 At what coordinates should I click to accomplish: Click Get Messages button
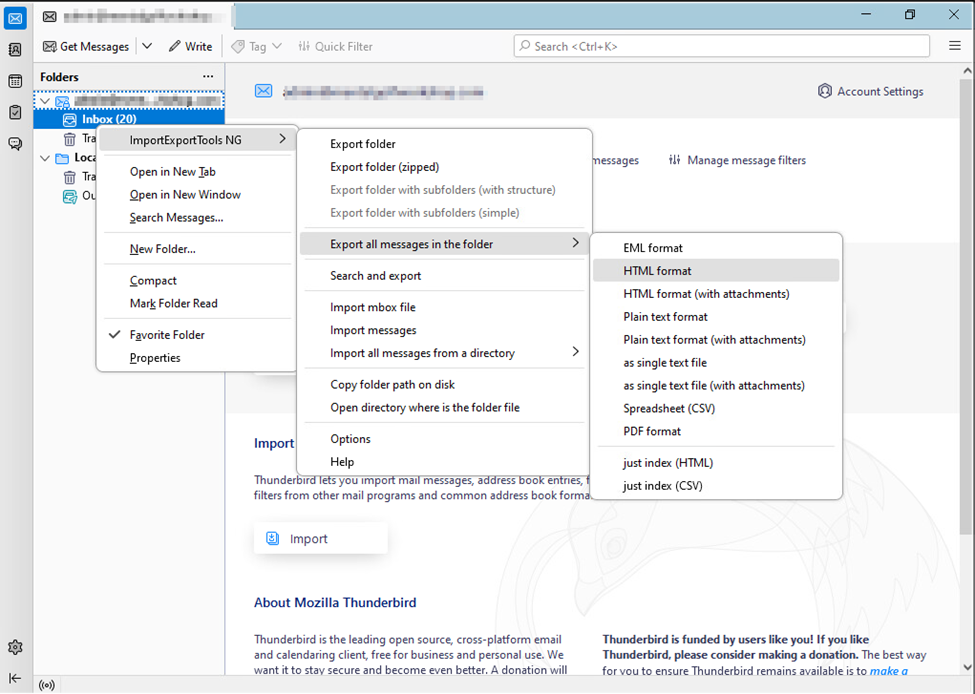tap(86, 47)
